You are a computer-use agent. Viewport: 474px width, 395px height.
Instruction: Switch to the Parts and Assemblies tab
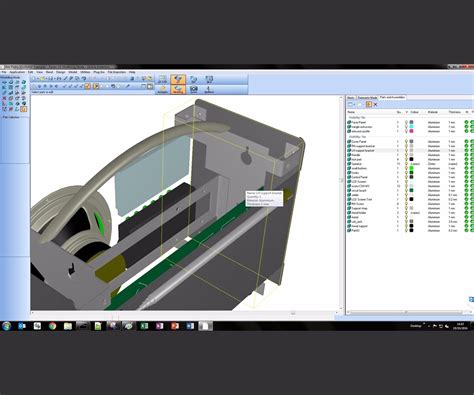click(x=392, y=97)
